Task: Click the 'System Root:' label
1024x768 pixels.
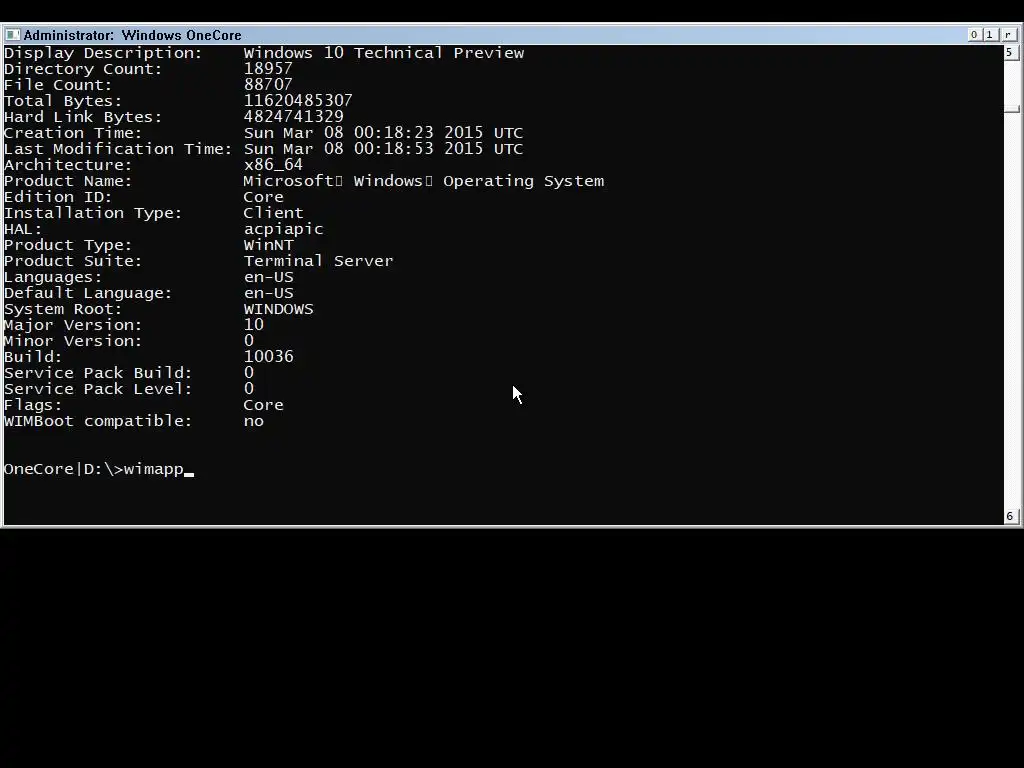Action: [63, 309]
